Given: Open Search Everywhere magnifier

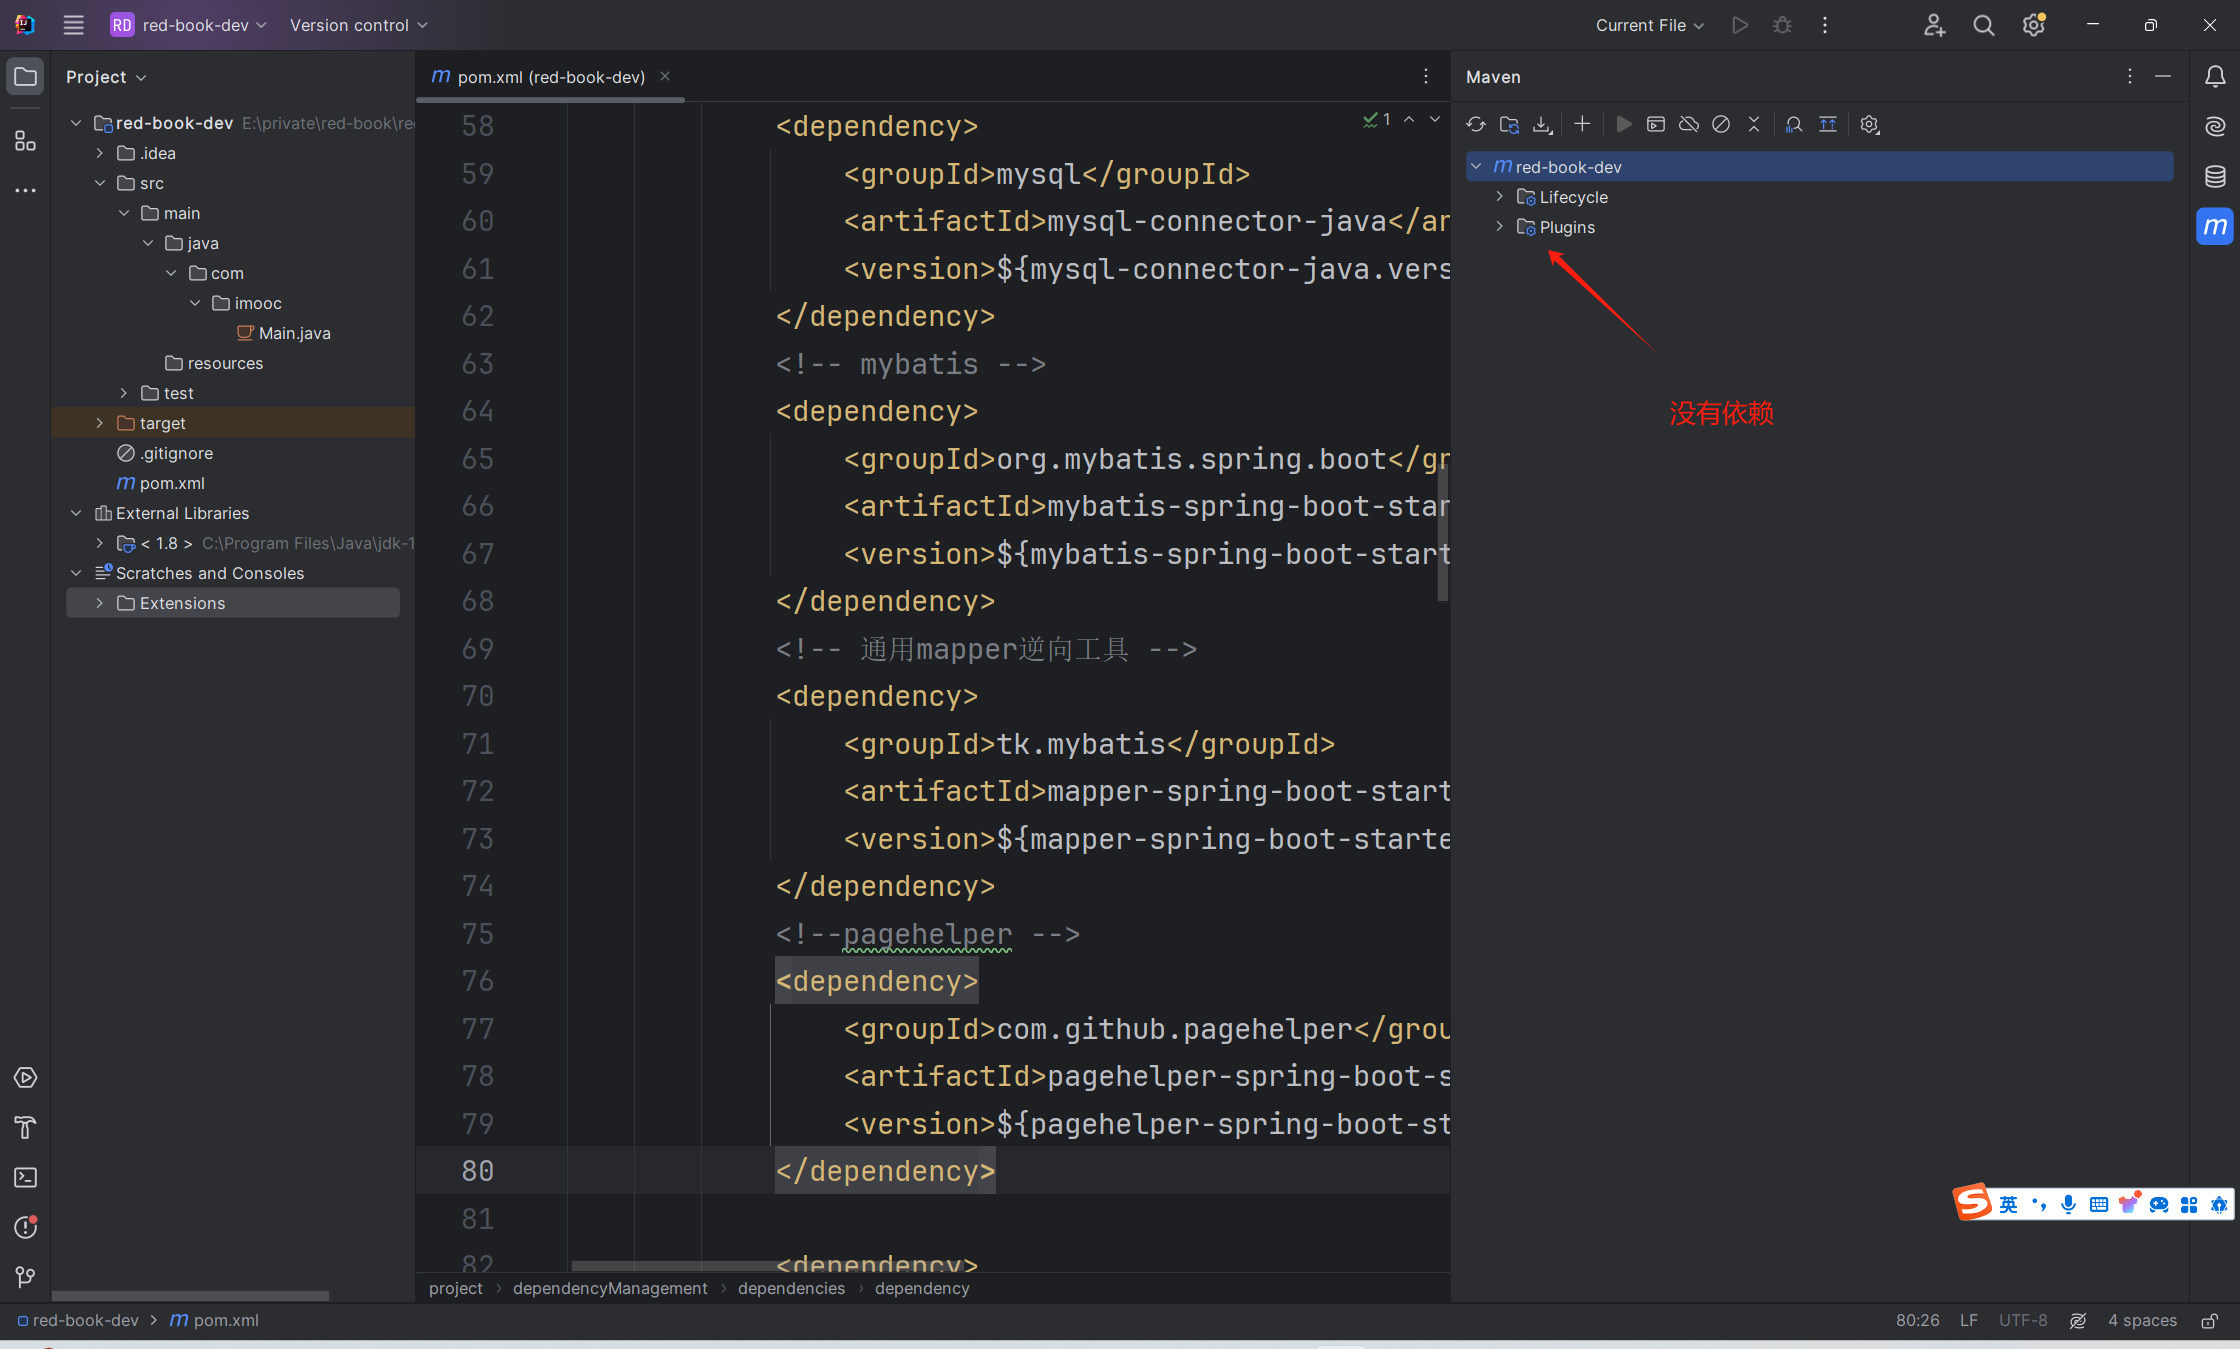Looking at the screenshot, I should coord(1984,25).
